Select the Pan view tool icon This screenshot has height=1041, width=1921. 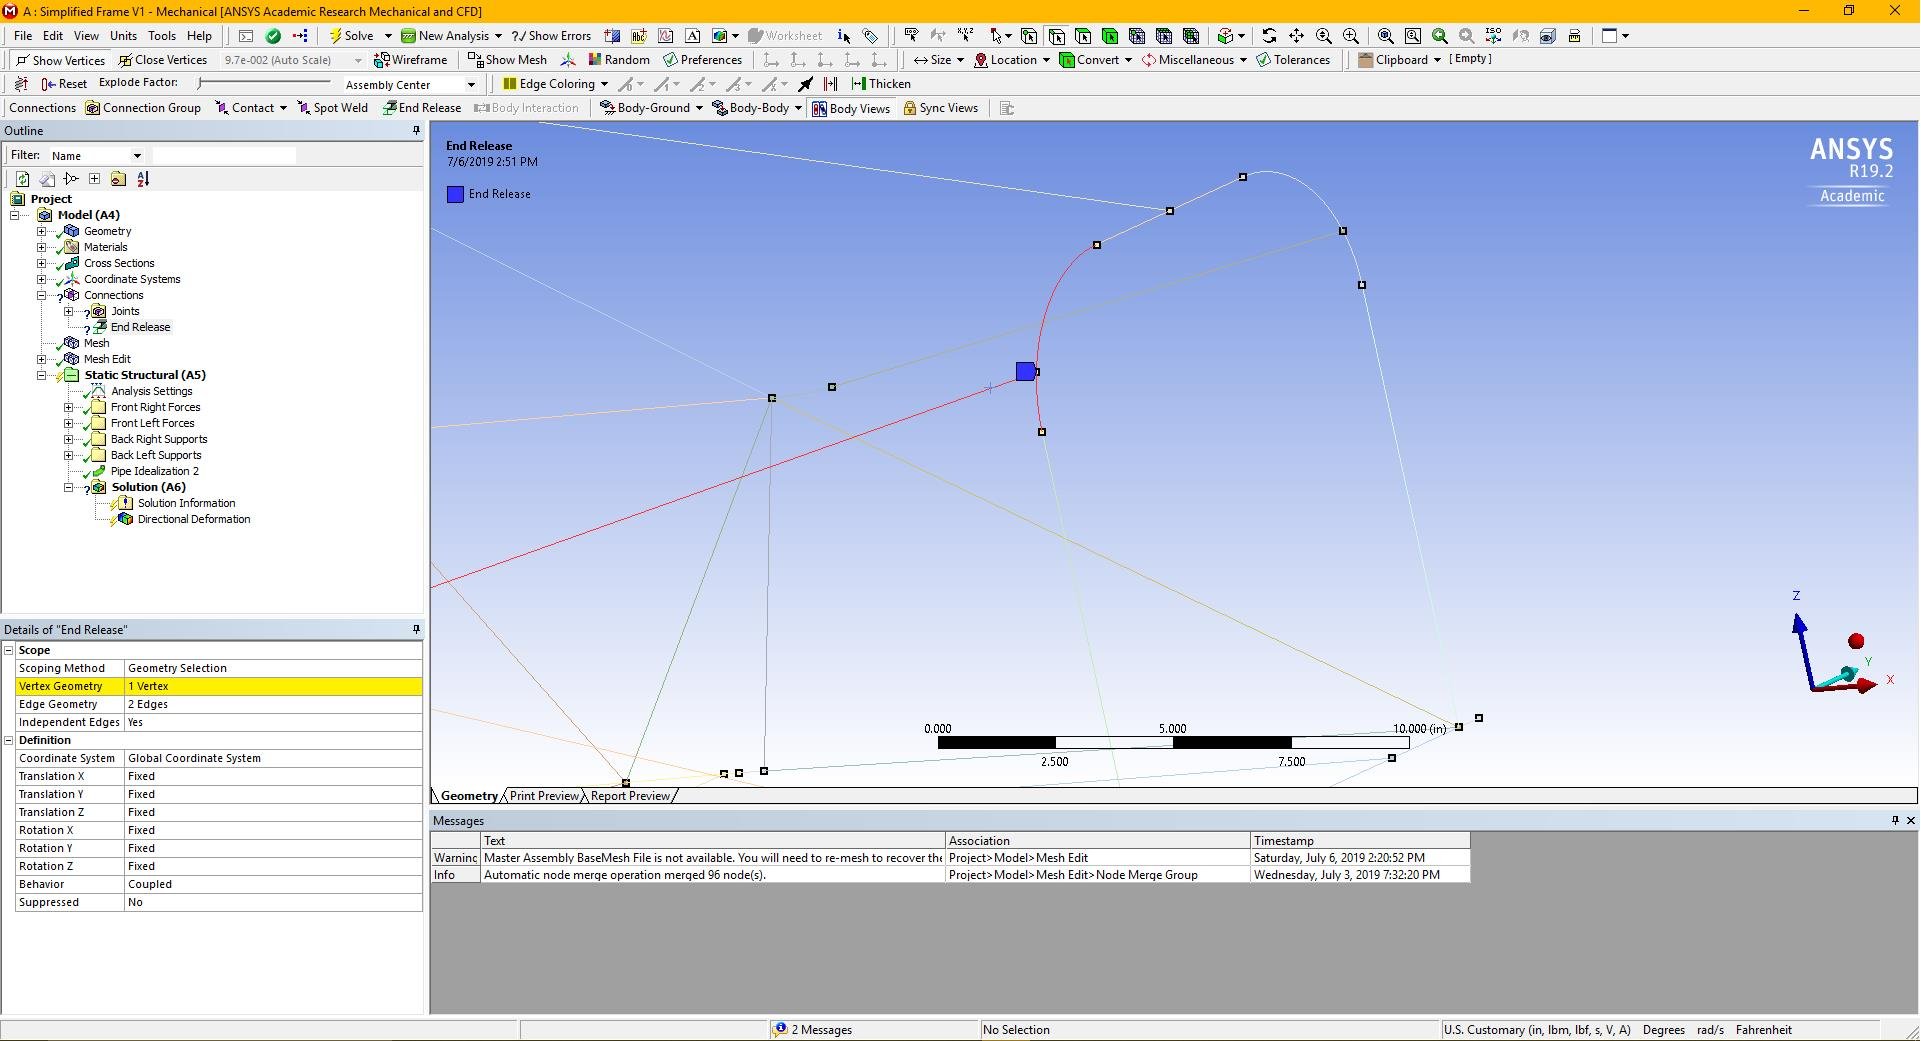pyautogui.click(x=1296, y=36)
